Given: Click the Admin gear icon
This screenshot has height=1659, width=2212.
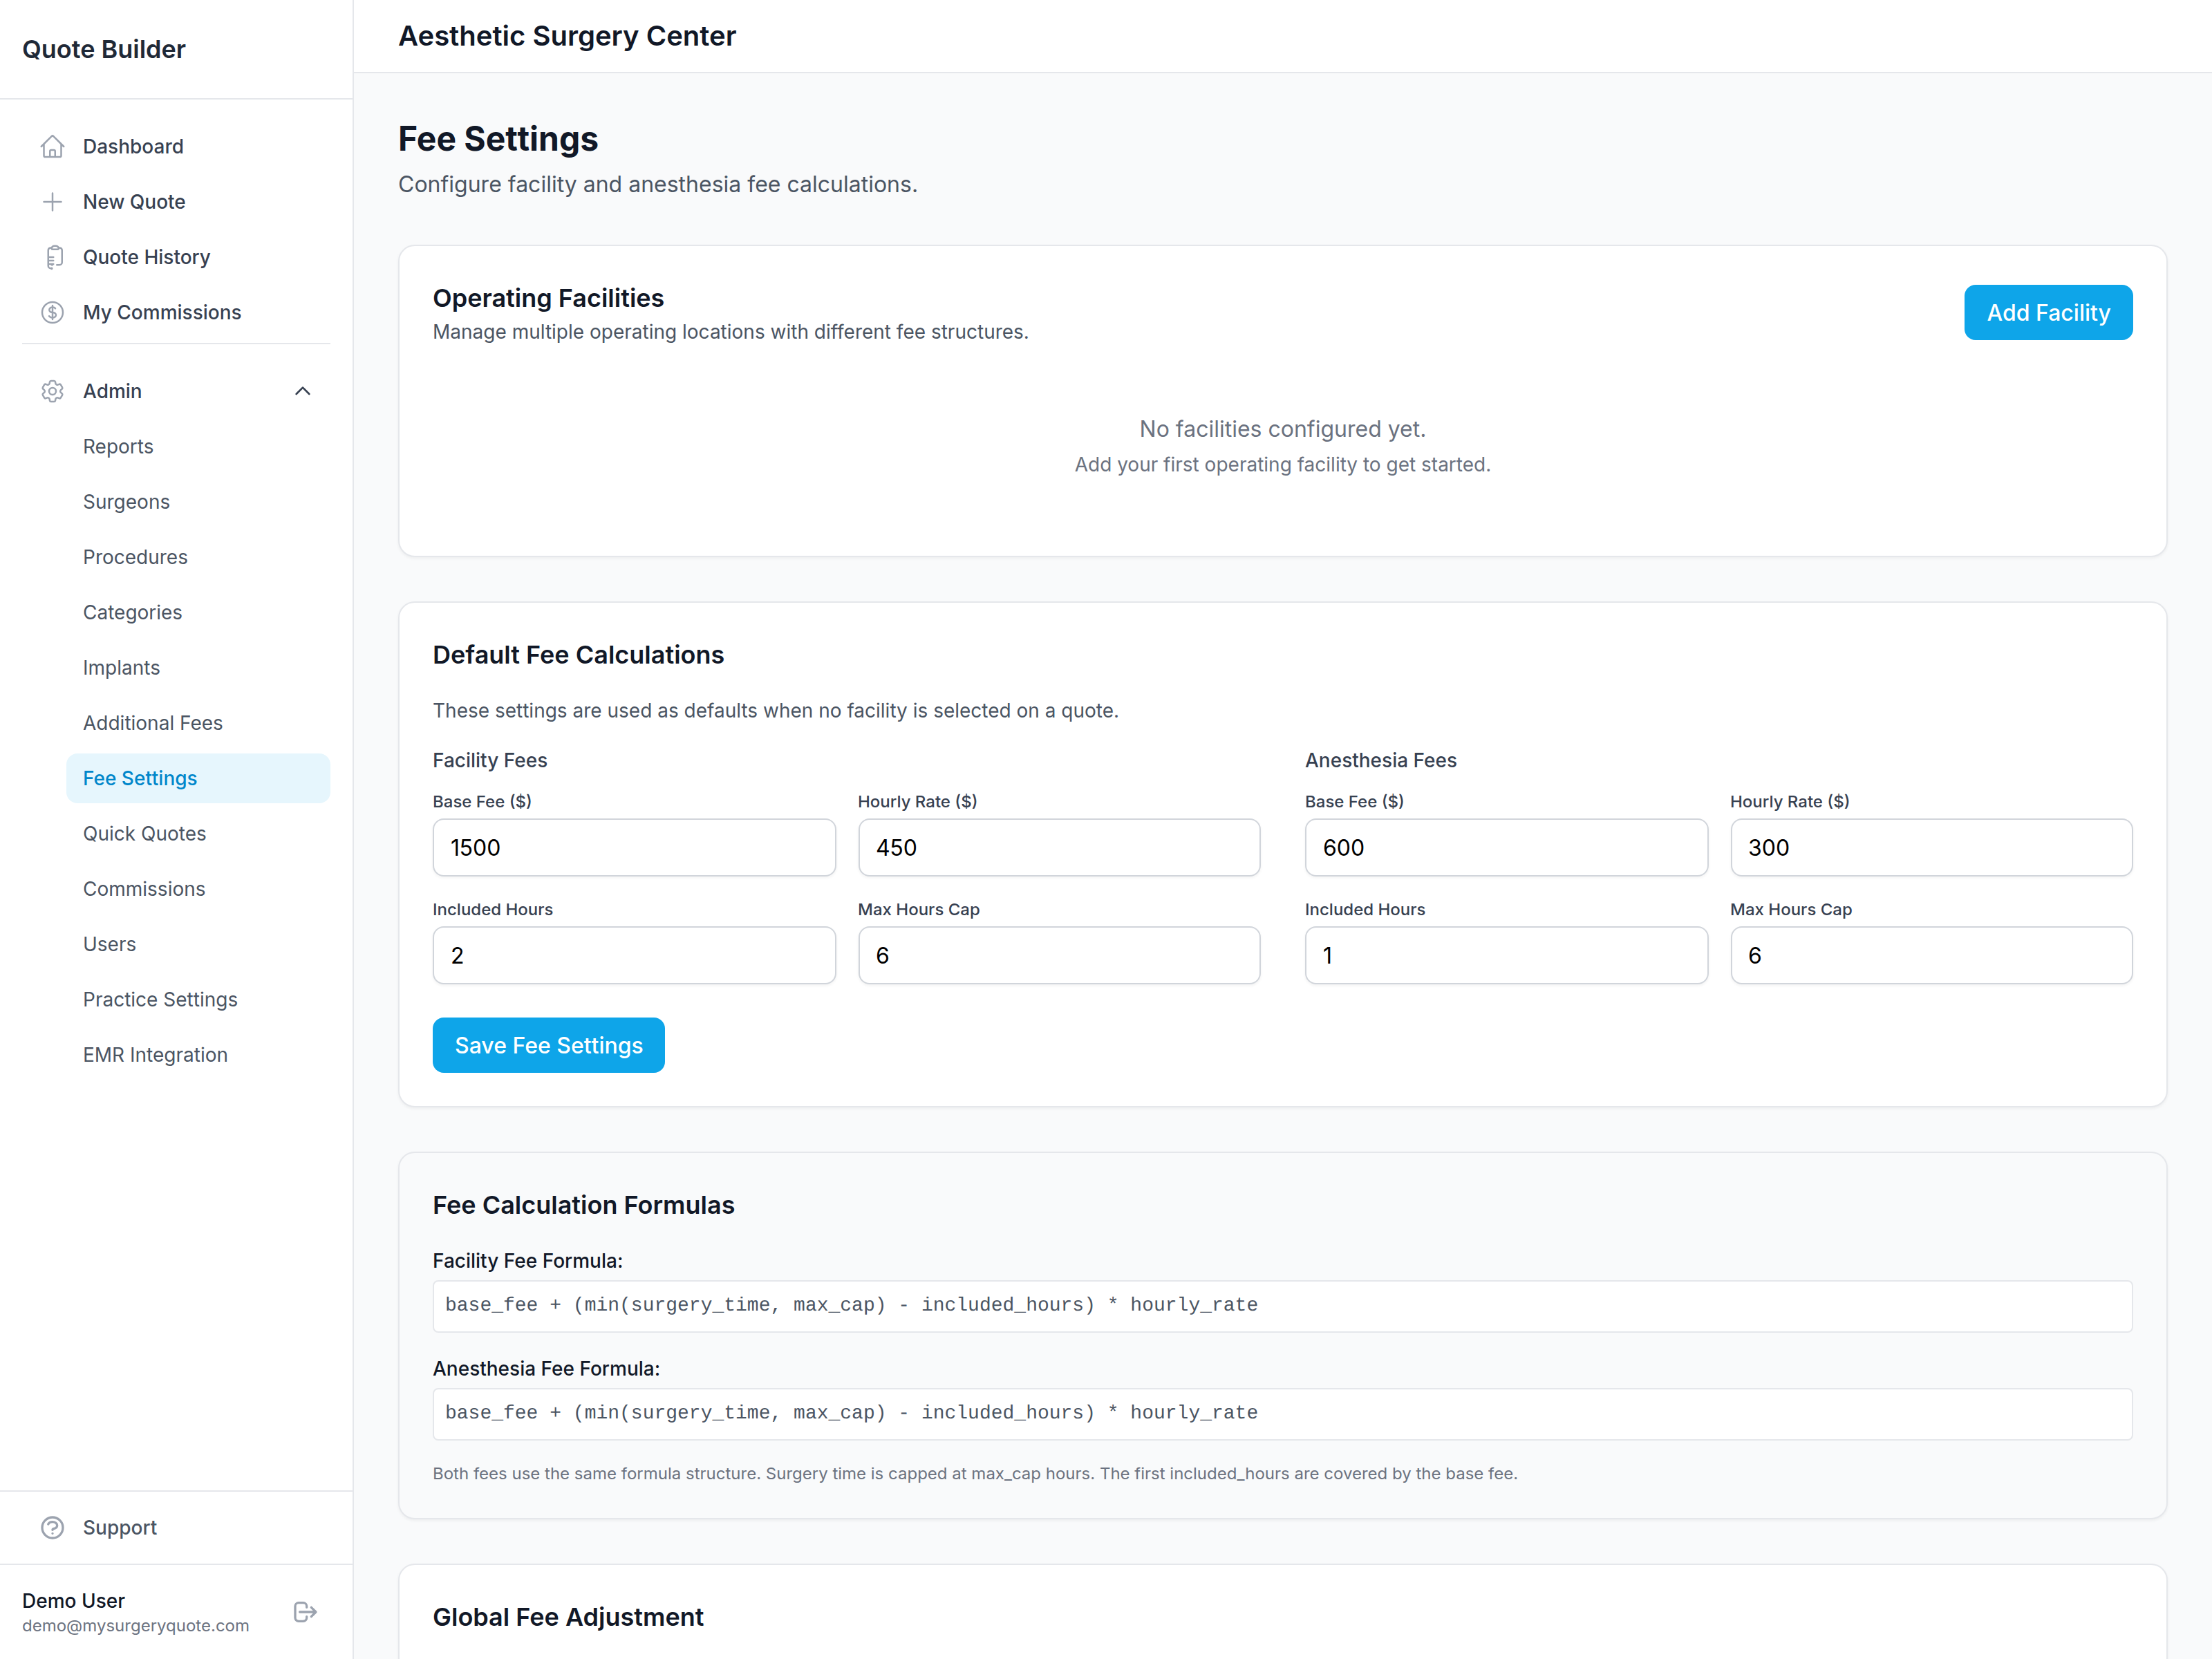Looking at the screenshot, I should 53,391.
